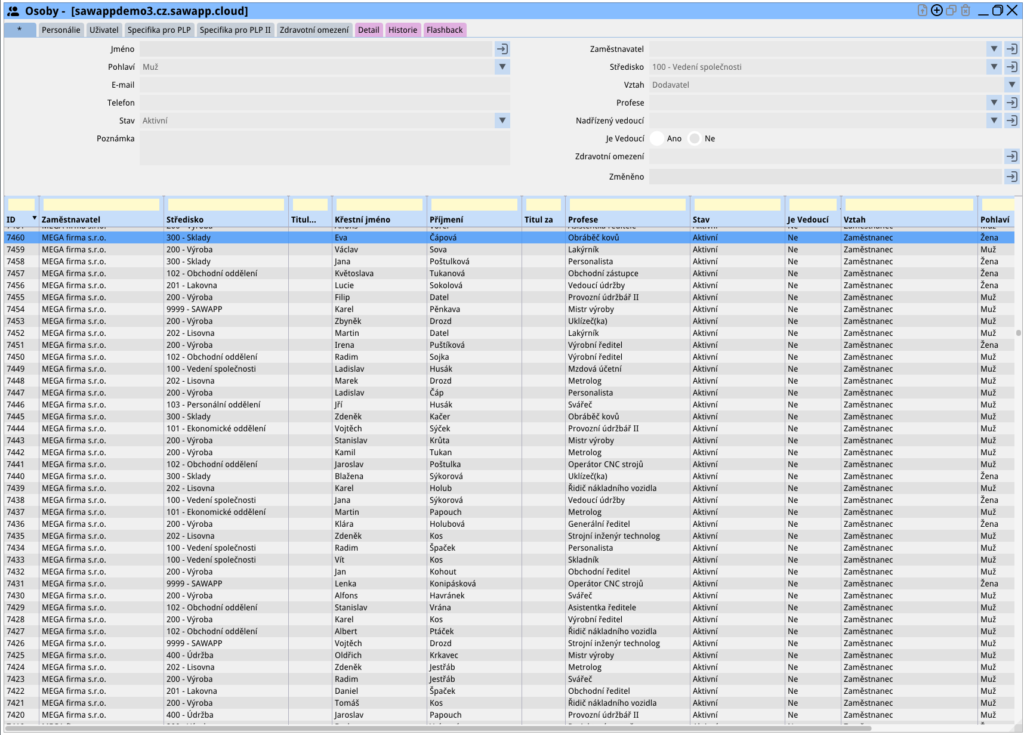
Task: Click the duplicate record icon in title bar
Action: click(951, 11)
